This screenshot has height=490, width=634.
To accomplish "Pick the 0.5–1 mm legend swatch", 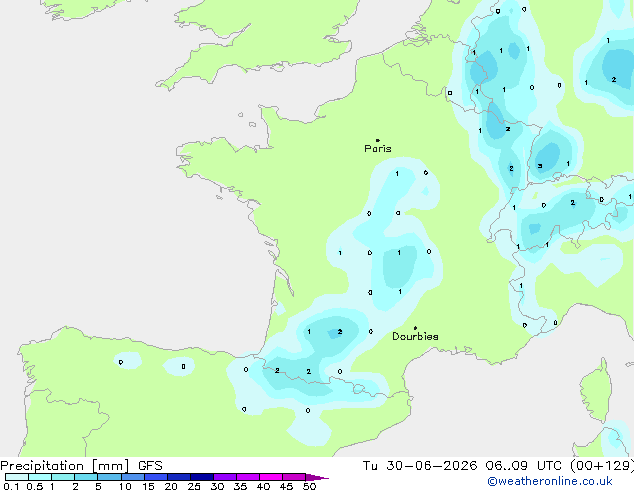I will pyautogui.click(x=40, y=477).
